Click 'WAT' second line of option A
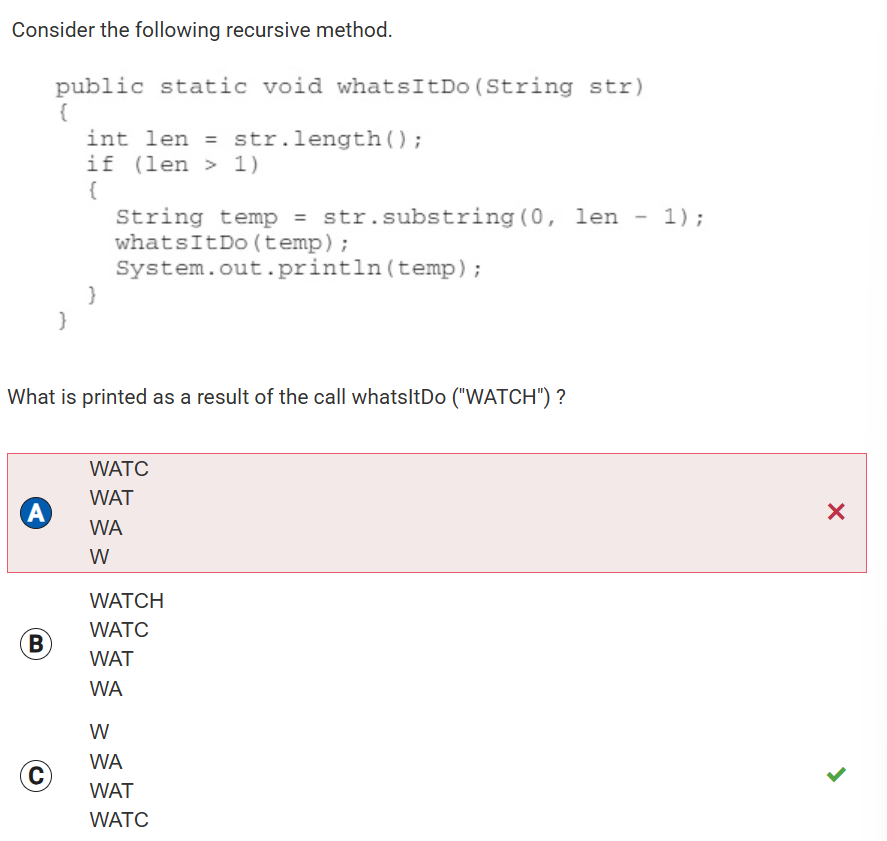This screenshot has width=887, height=841. [111, 498]
